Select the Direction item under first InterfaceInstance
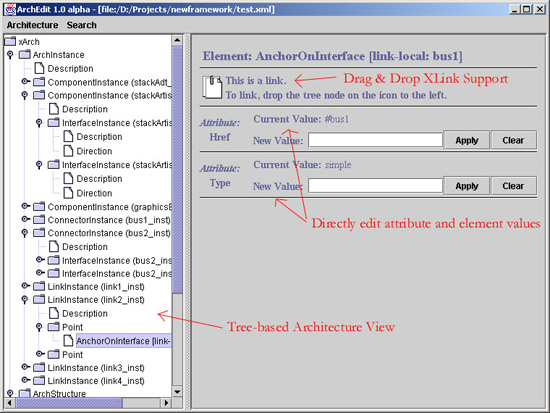The width and height of the screenshot is (550, 413). (94, 151)
